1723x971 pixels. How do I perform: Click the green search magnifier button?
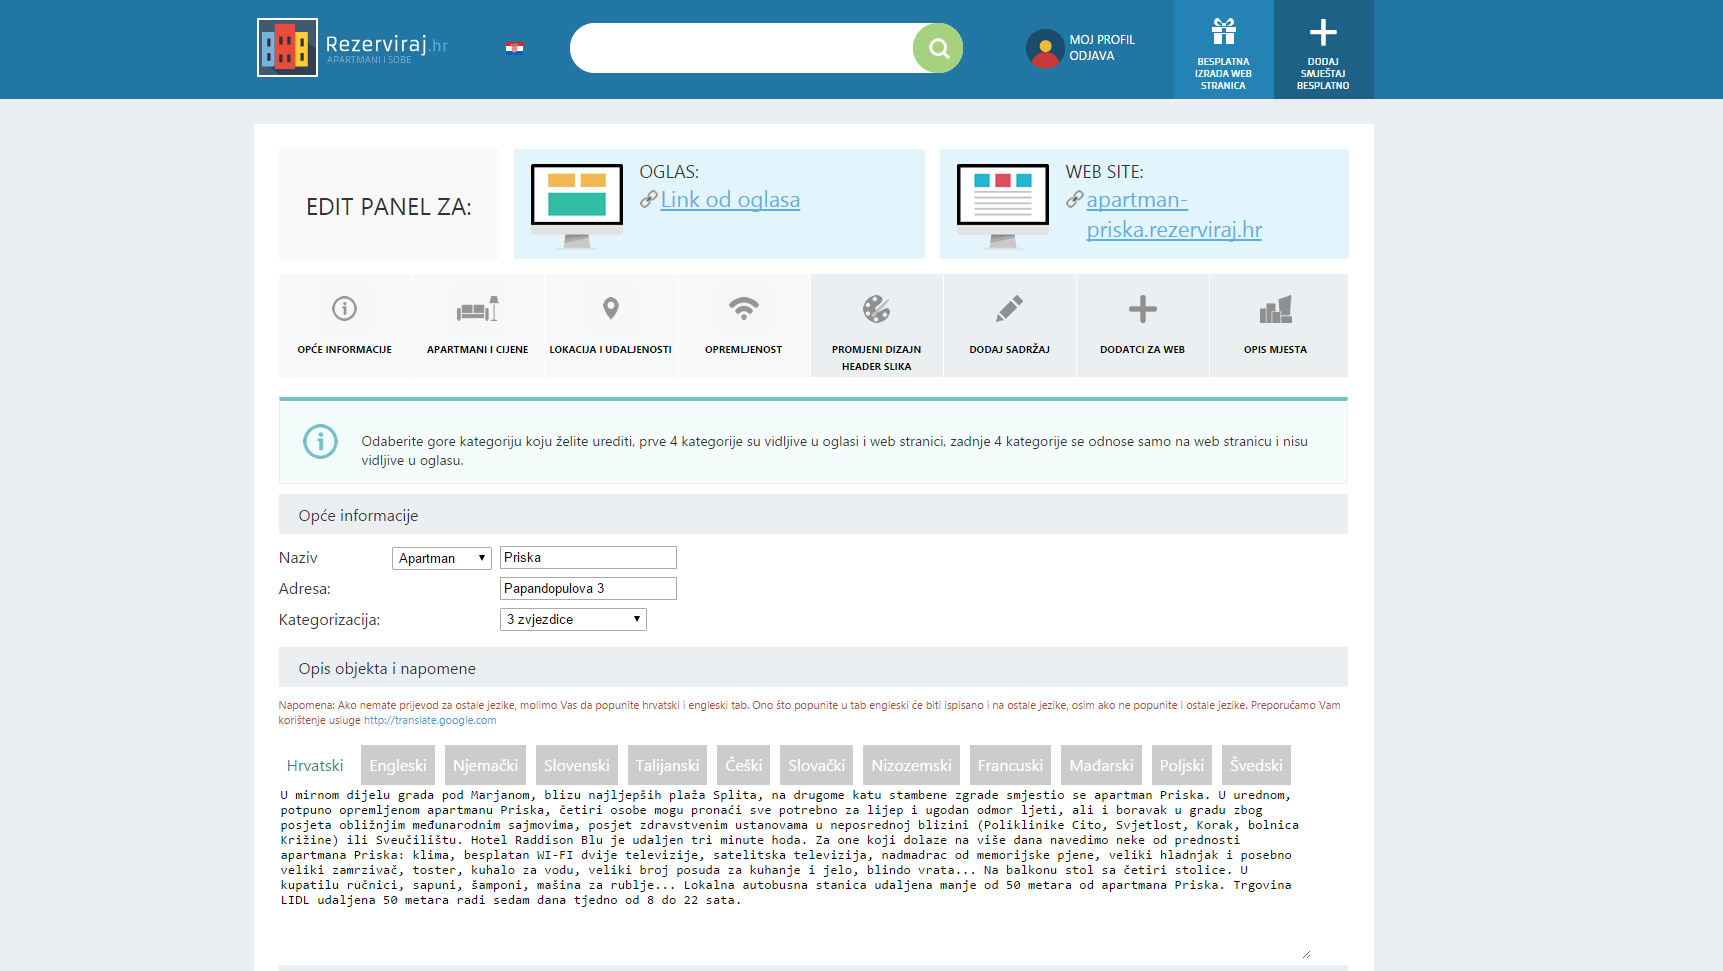pos(938,48)
